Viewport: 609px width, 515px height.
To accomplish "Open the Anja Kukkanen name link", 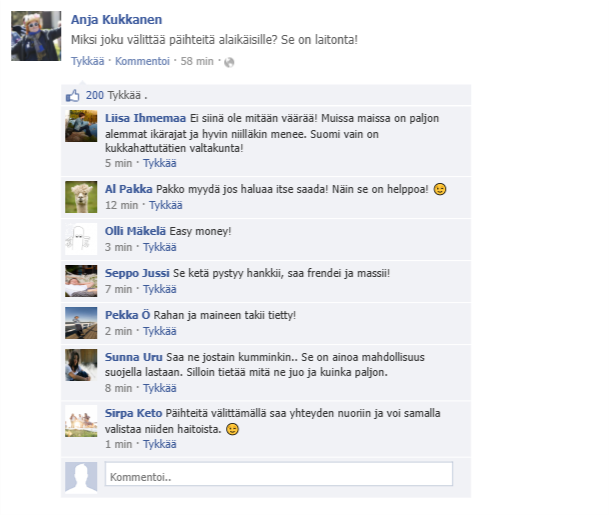I will 117,20.
